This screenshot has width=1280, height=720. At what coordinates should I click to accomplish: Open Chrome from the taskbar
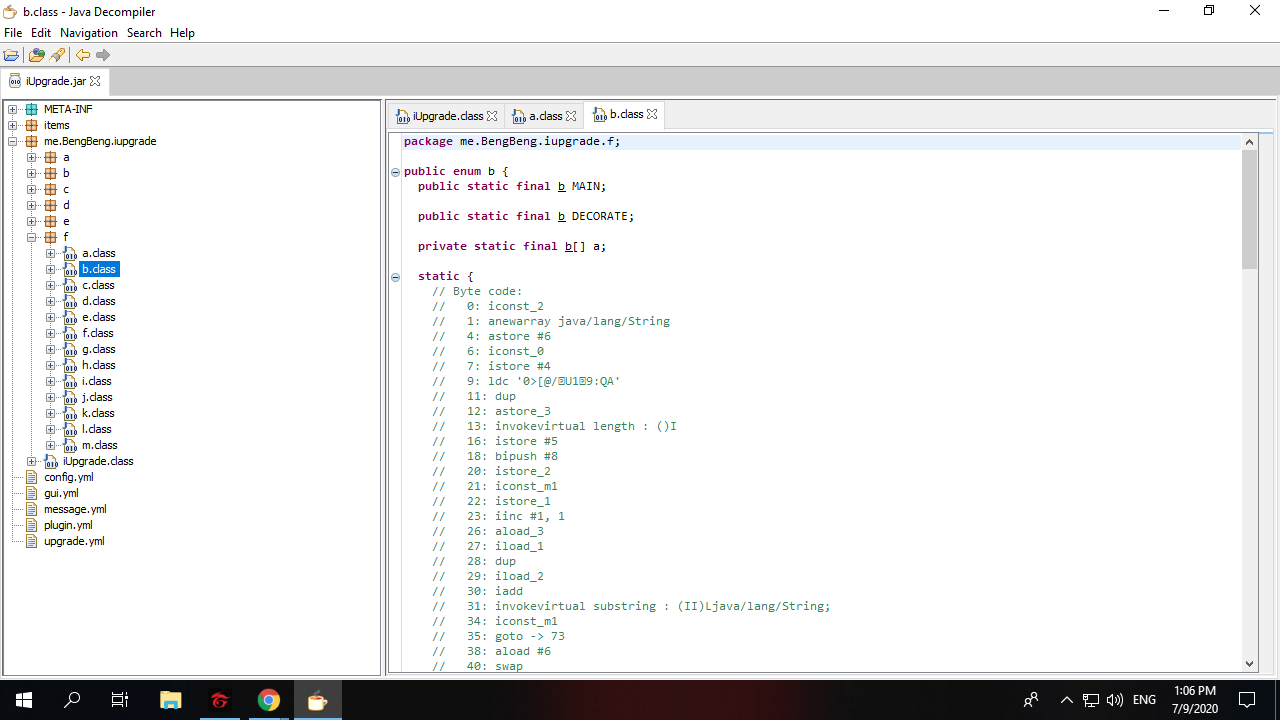coord(268,700)
